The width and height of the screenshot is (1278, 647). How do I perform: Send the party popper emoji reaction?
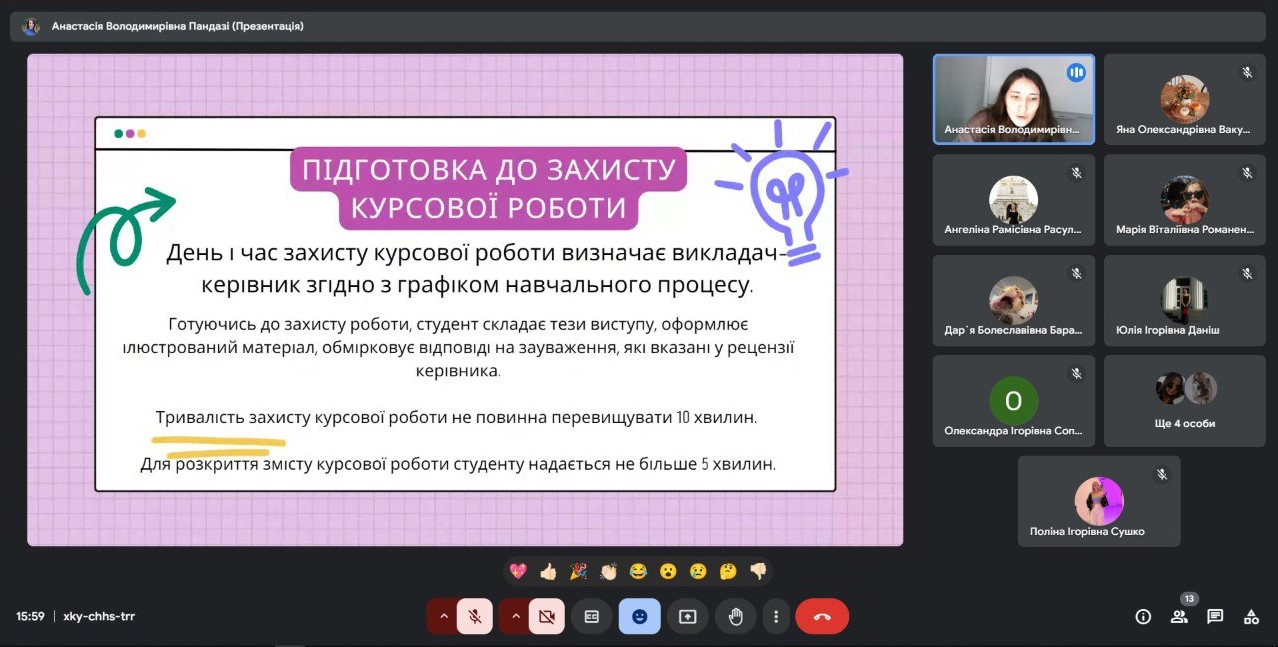[578, 571]
